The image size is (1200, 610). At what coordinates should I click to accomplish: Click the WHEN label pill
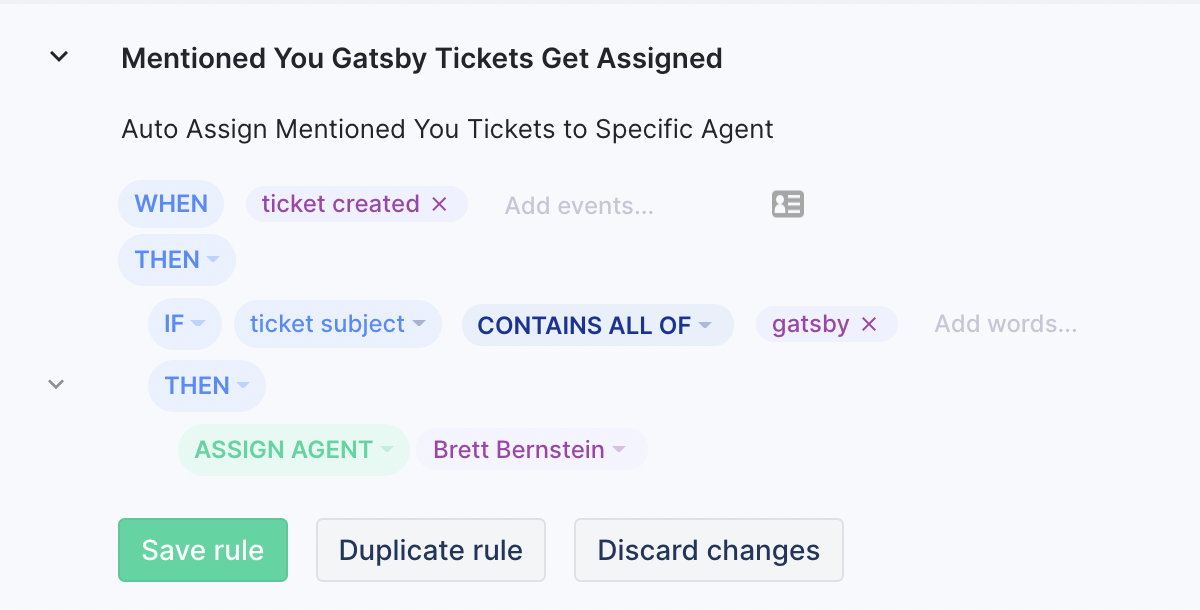tap(171, 204)
